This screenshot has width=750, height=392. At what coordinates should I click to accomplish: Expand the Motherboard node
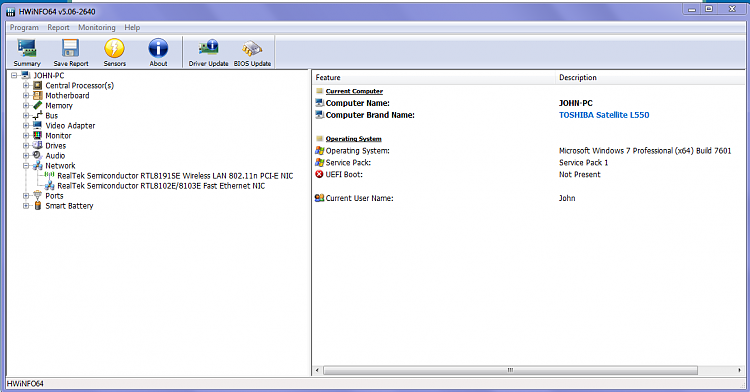tap(26, 96)
